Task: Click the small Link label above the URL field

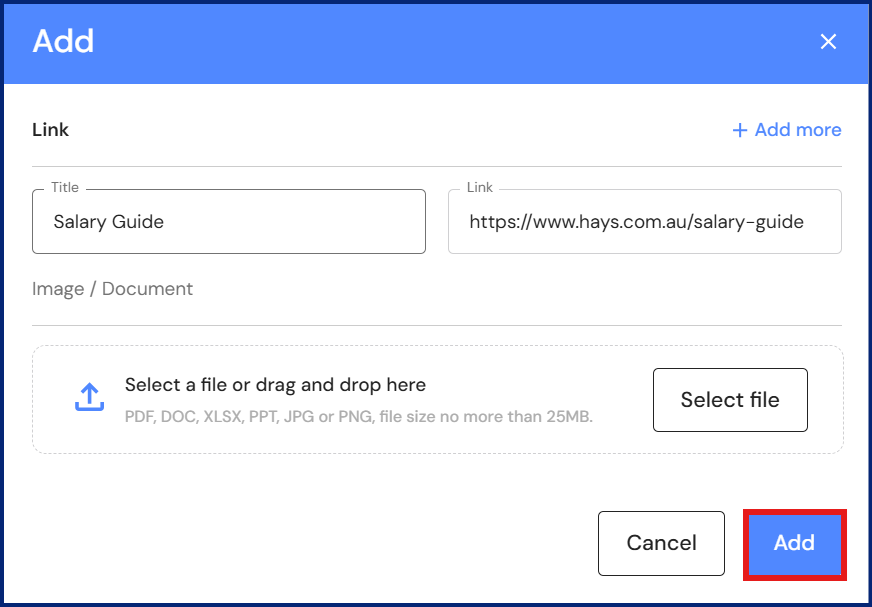Action: tap(480, 187)
